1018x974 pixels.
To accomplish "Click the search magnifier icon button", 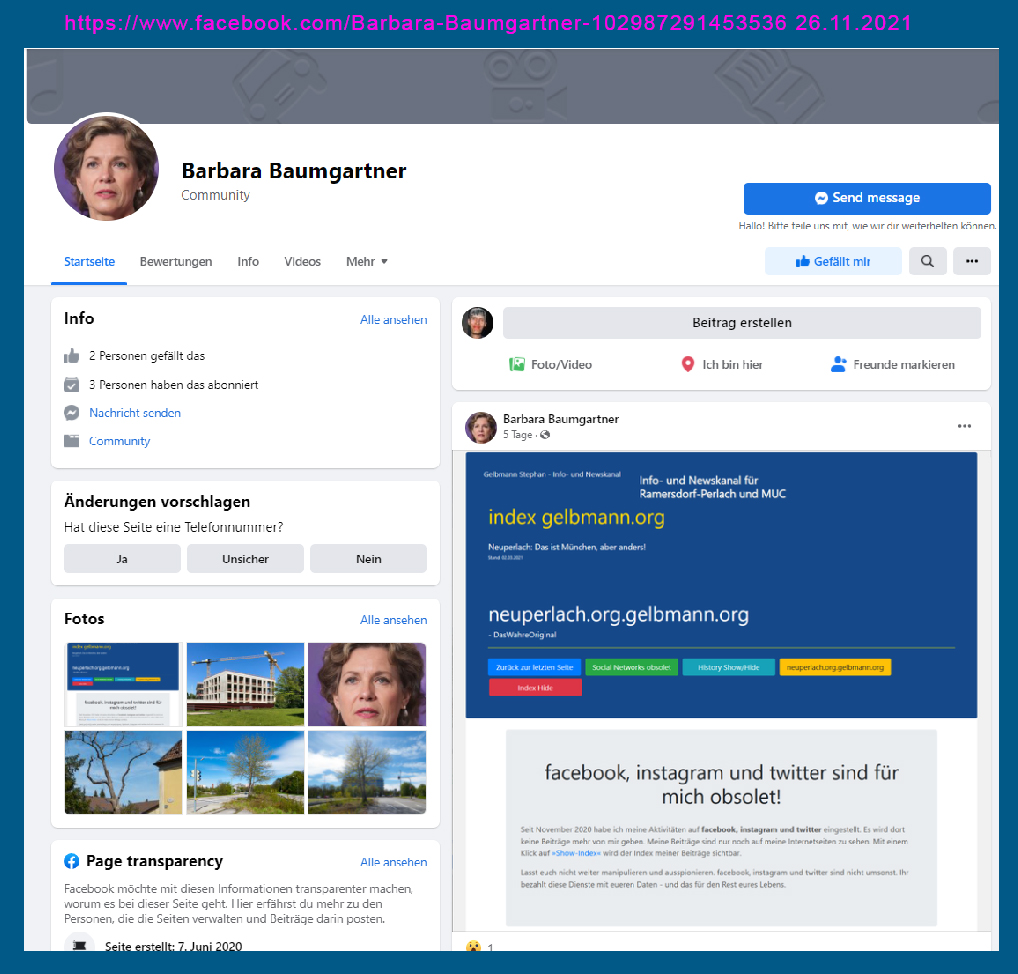I will [927, 261].
